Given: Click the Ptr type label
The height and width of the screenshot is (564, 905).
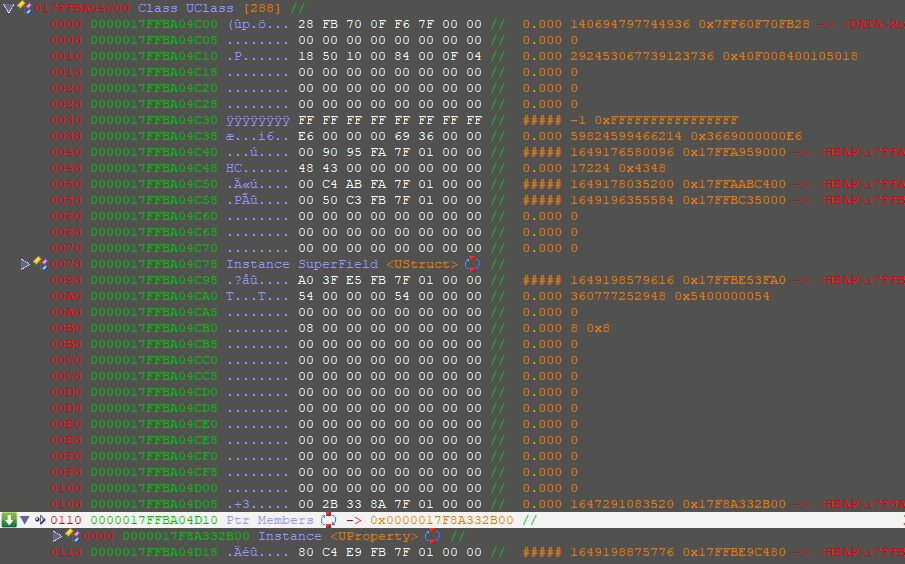Looking at the screenshot, I should coord(238,520).
